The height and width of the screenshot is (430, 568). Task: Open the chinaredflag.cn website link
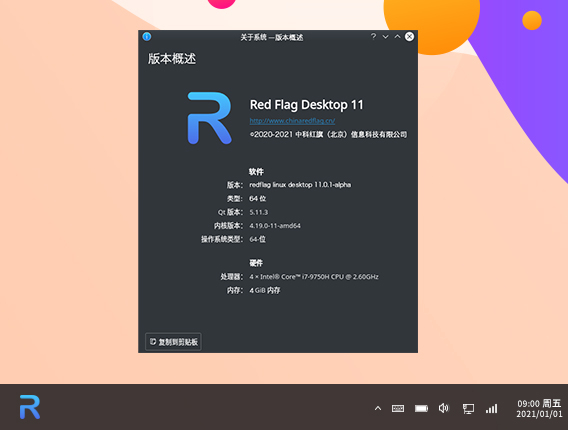point(292,121)
